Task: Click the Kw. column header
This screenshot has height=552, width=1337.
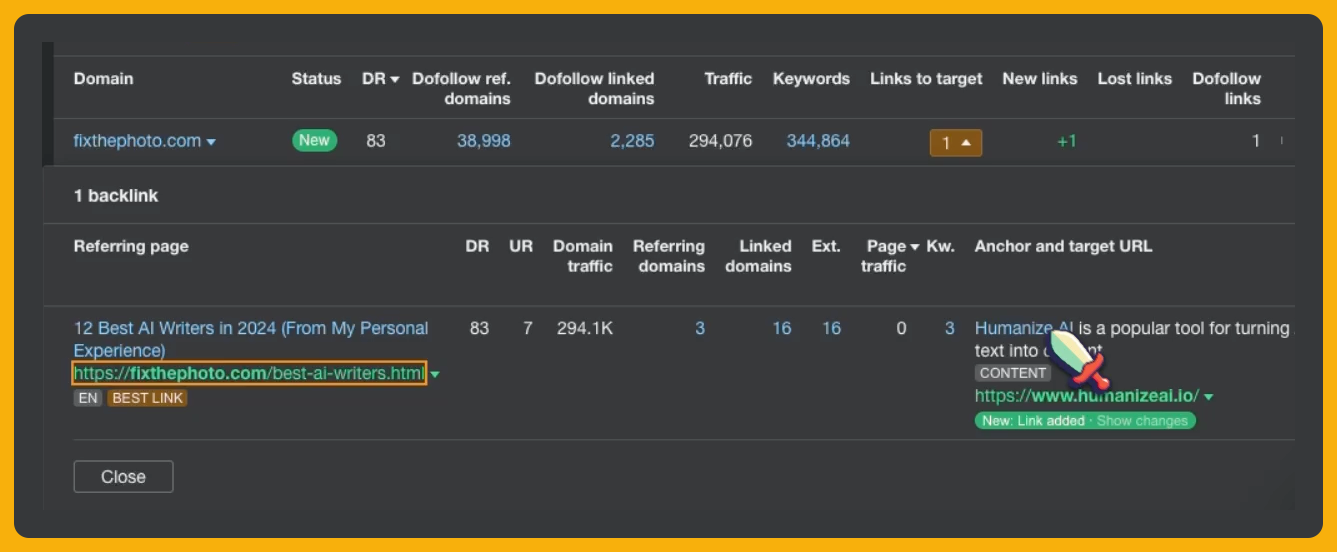Action: tap(940, 246)
